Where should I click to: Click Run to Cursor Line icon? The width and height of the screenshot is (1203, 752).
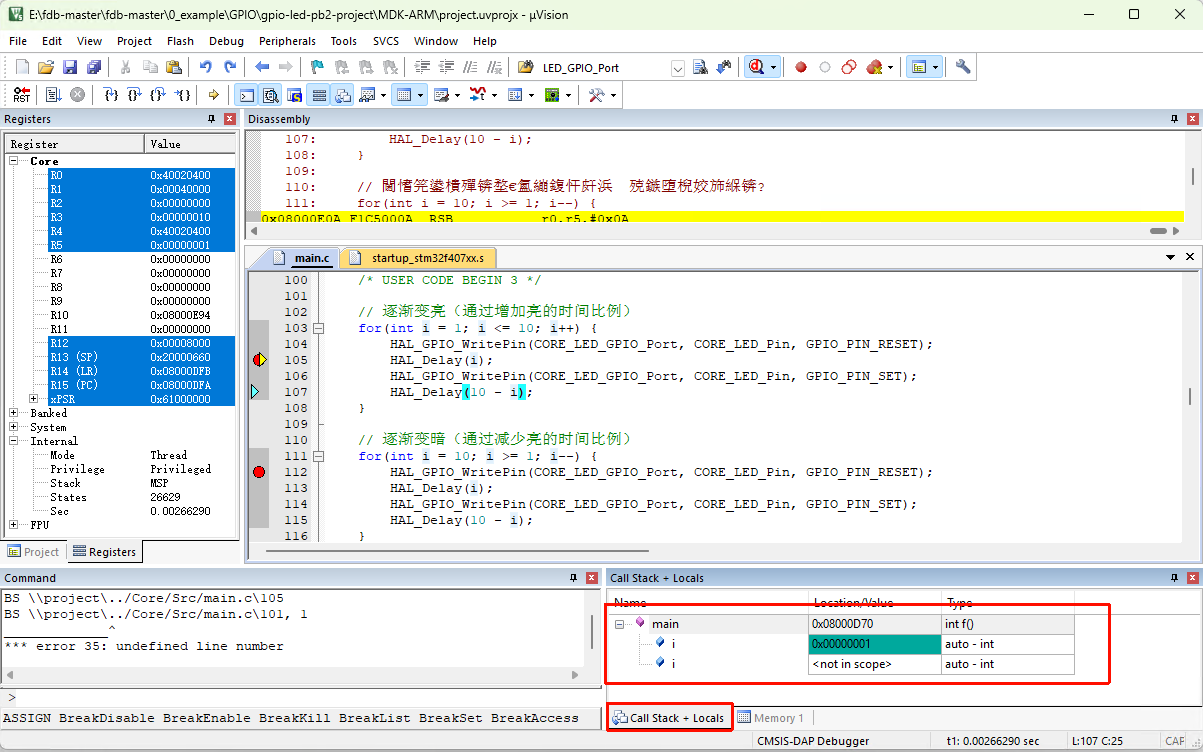(x=182, y=95)
